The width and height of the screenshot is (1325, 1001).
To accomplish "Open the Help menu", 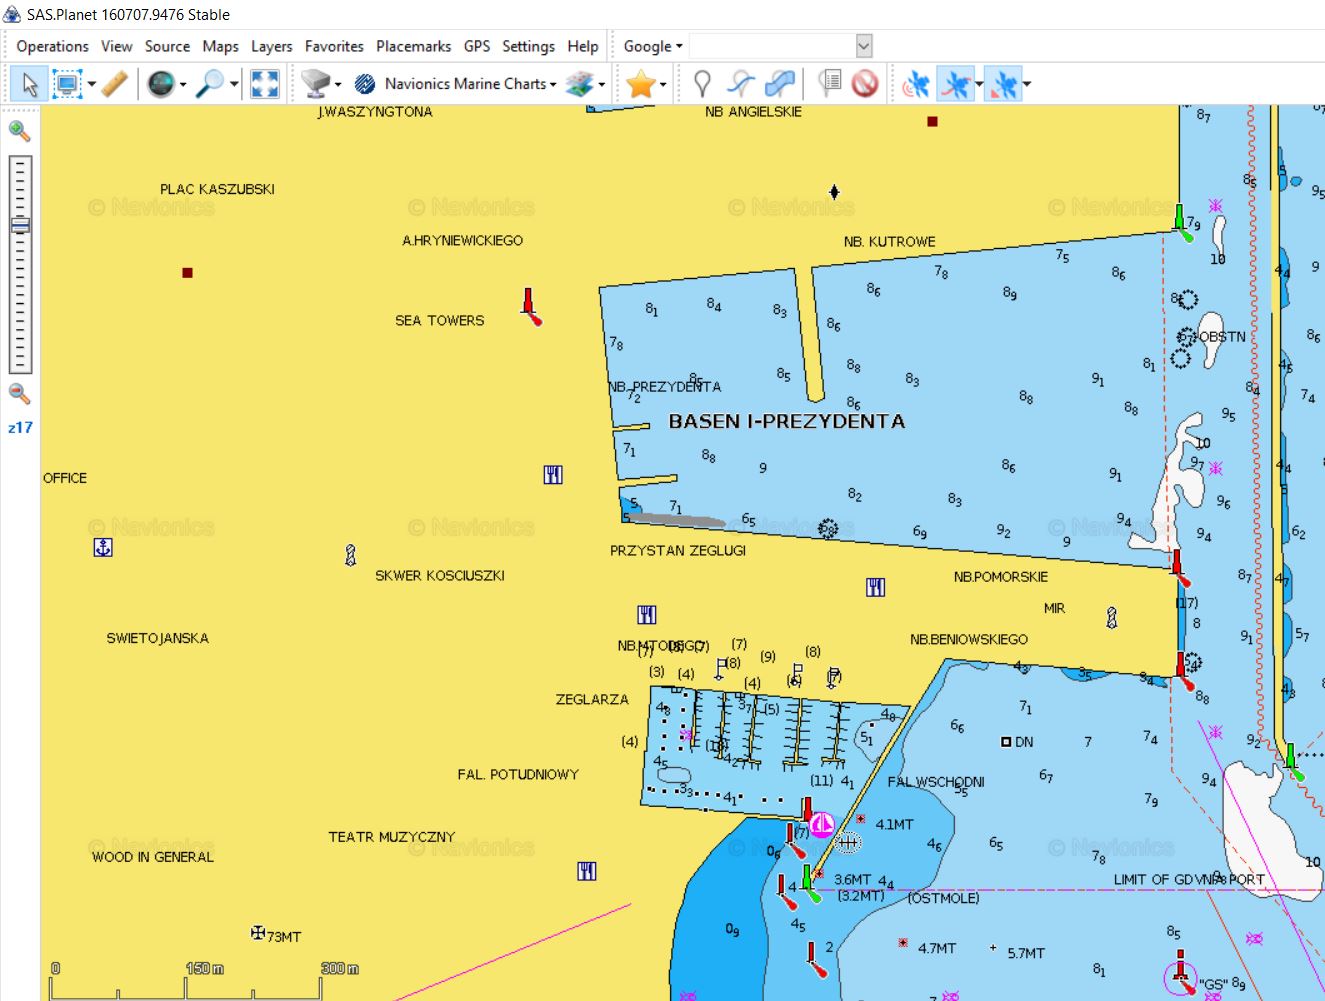I will 582,46.
